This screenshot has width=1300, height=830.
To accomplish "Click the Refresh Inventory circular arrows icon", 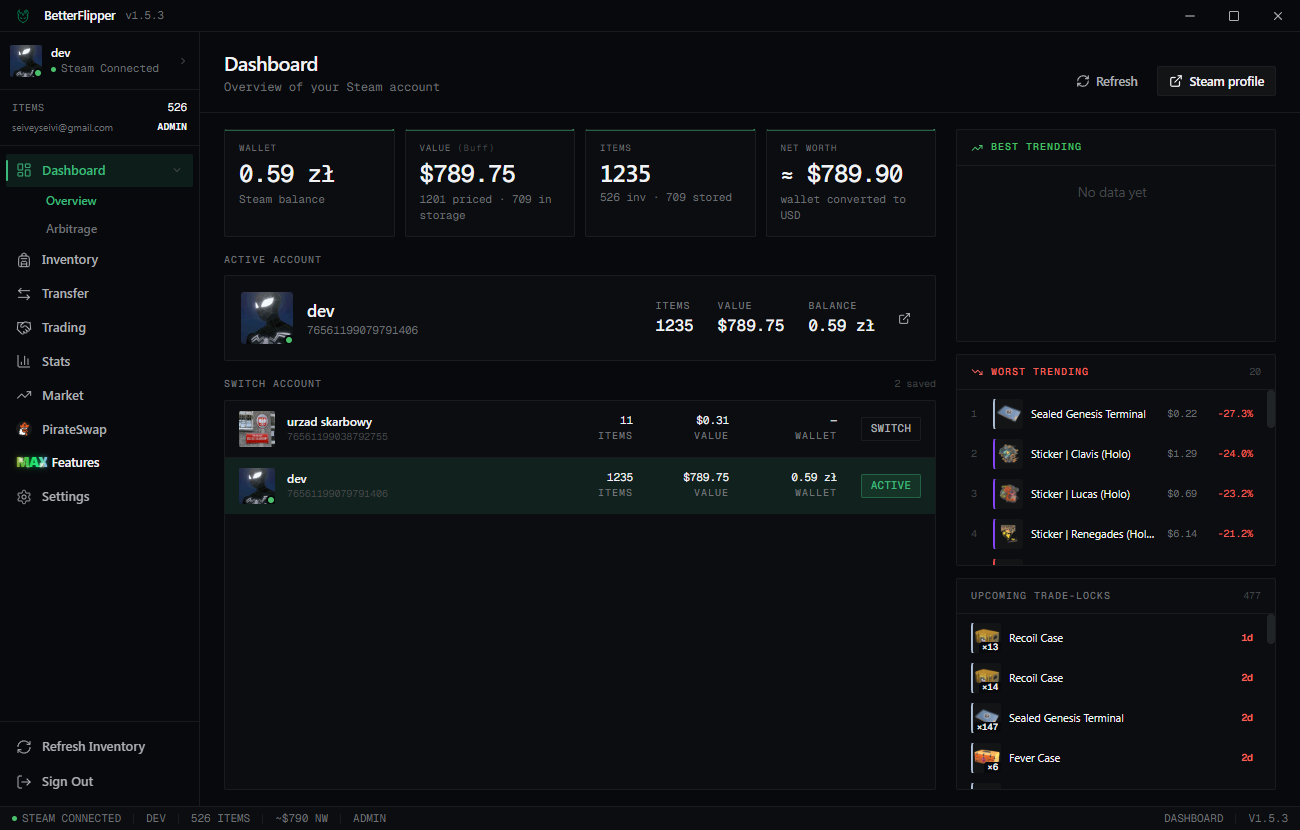I will pos(24,747).
